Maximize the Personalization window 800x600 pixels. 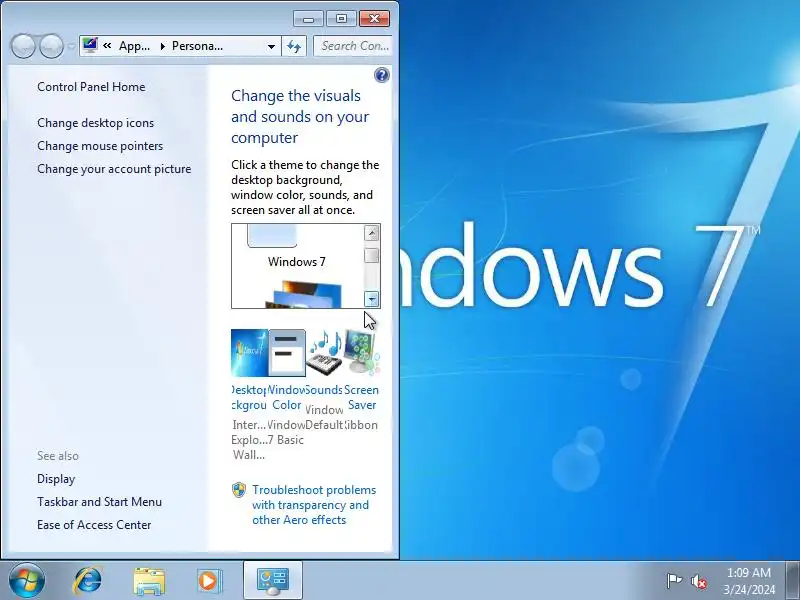click(341, 19)
